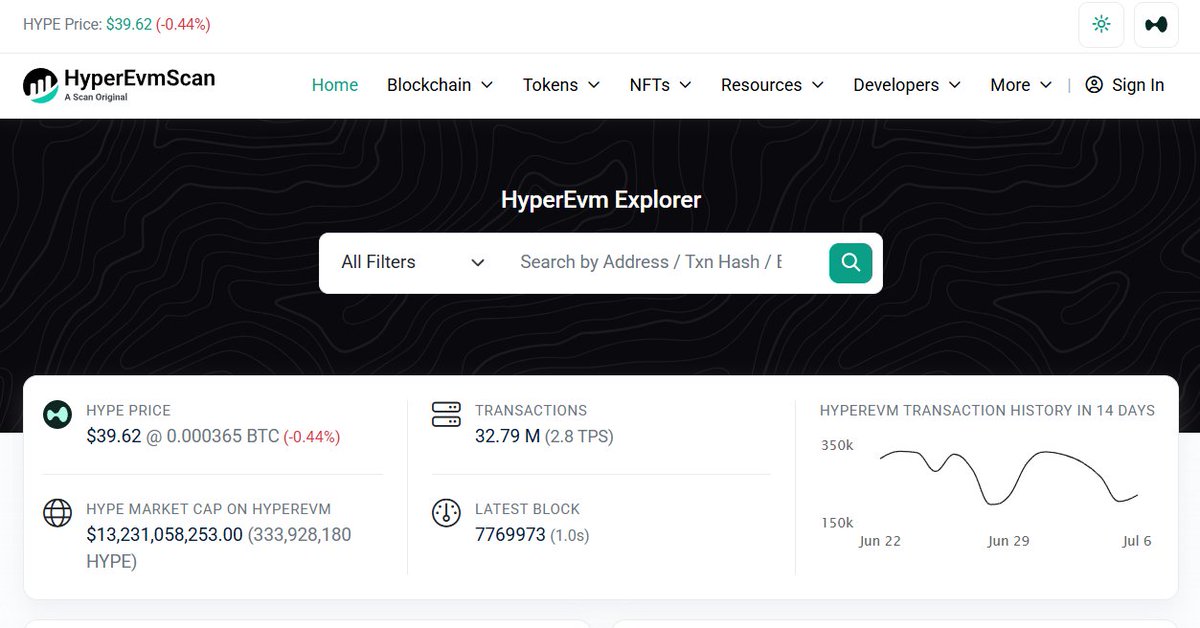
Task: Click the $39.62 HYPE price value
Action: click(x=114, y=436)
